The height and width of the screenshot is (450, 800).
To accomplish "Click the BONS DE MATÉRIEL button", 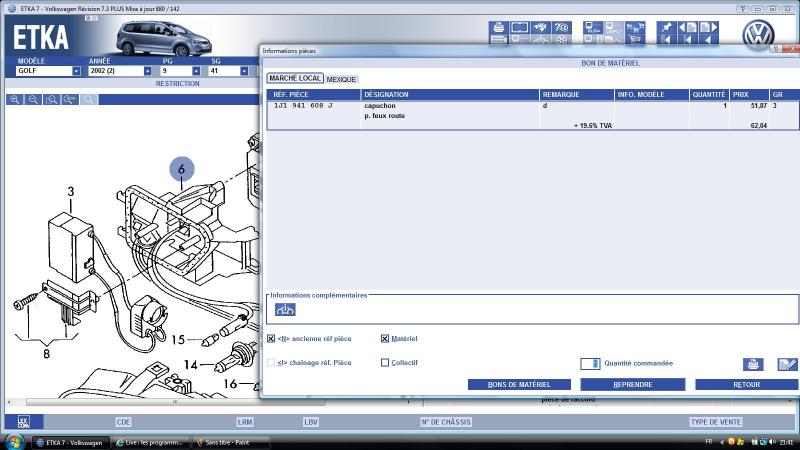I will tap(519, 385).
